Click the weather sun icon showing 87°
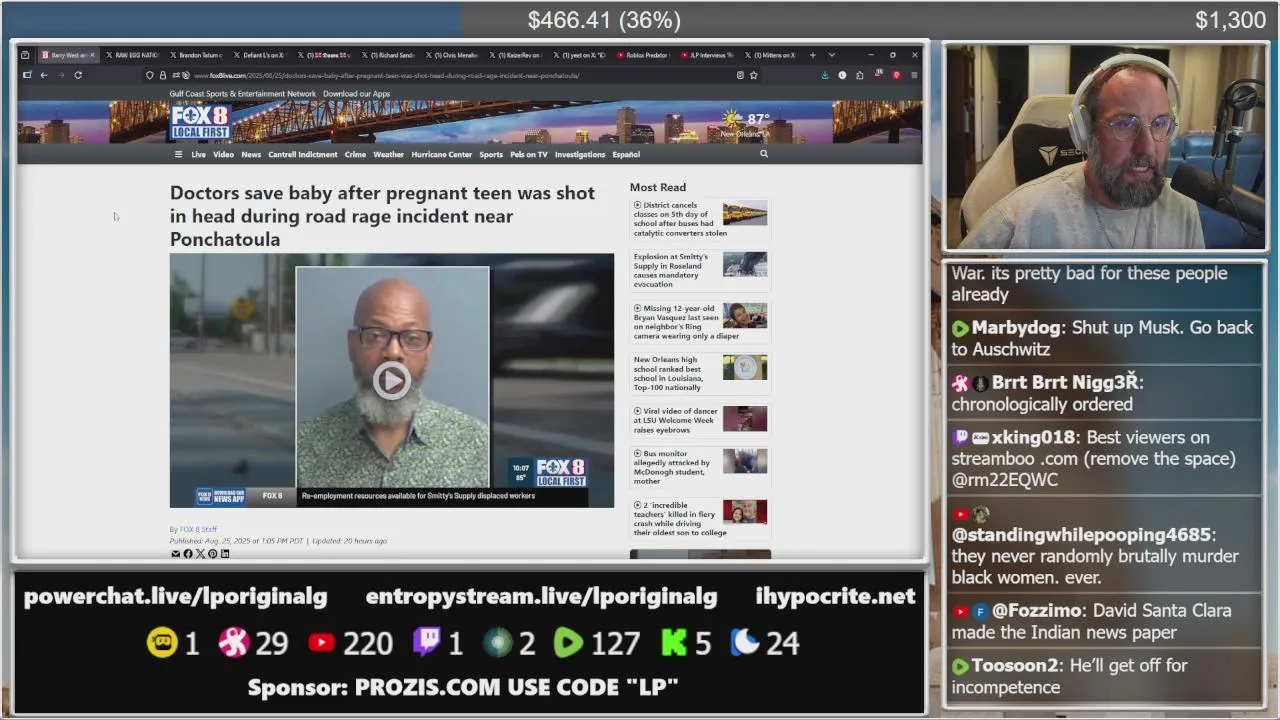The image size is (1280, 720). 734,119
